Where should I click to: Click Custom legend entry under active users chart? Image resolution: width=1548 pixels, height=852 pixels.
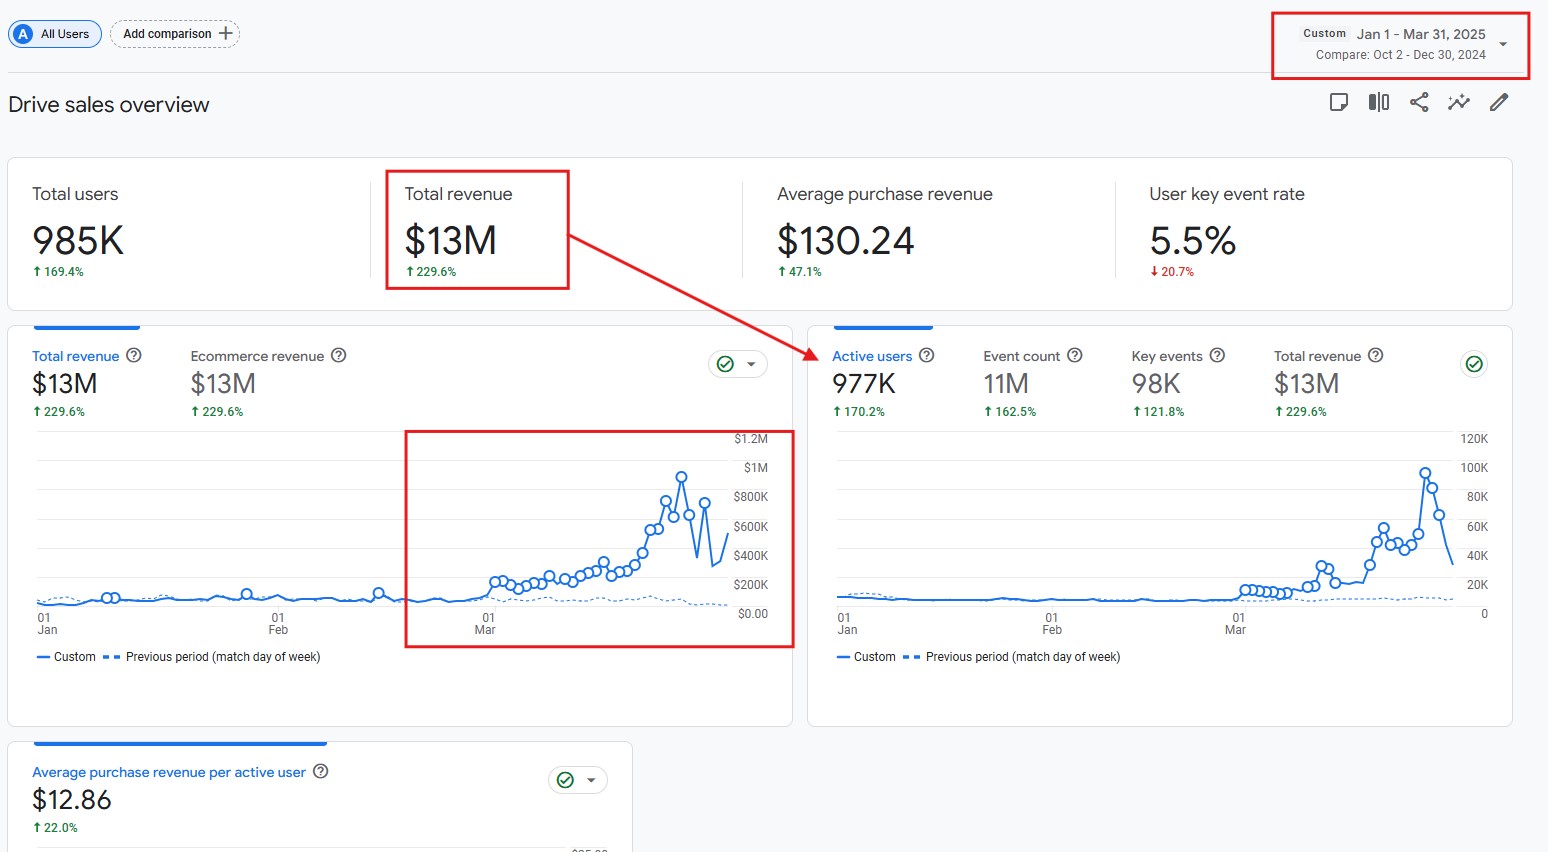(x=866, y=657)
